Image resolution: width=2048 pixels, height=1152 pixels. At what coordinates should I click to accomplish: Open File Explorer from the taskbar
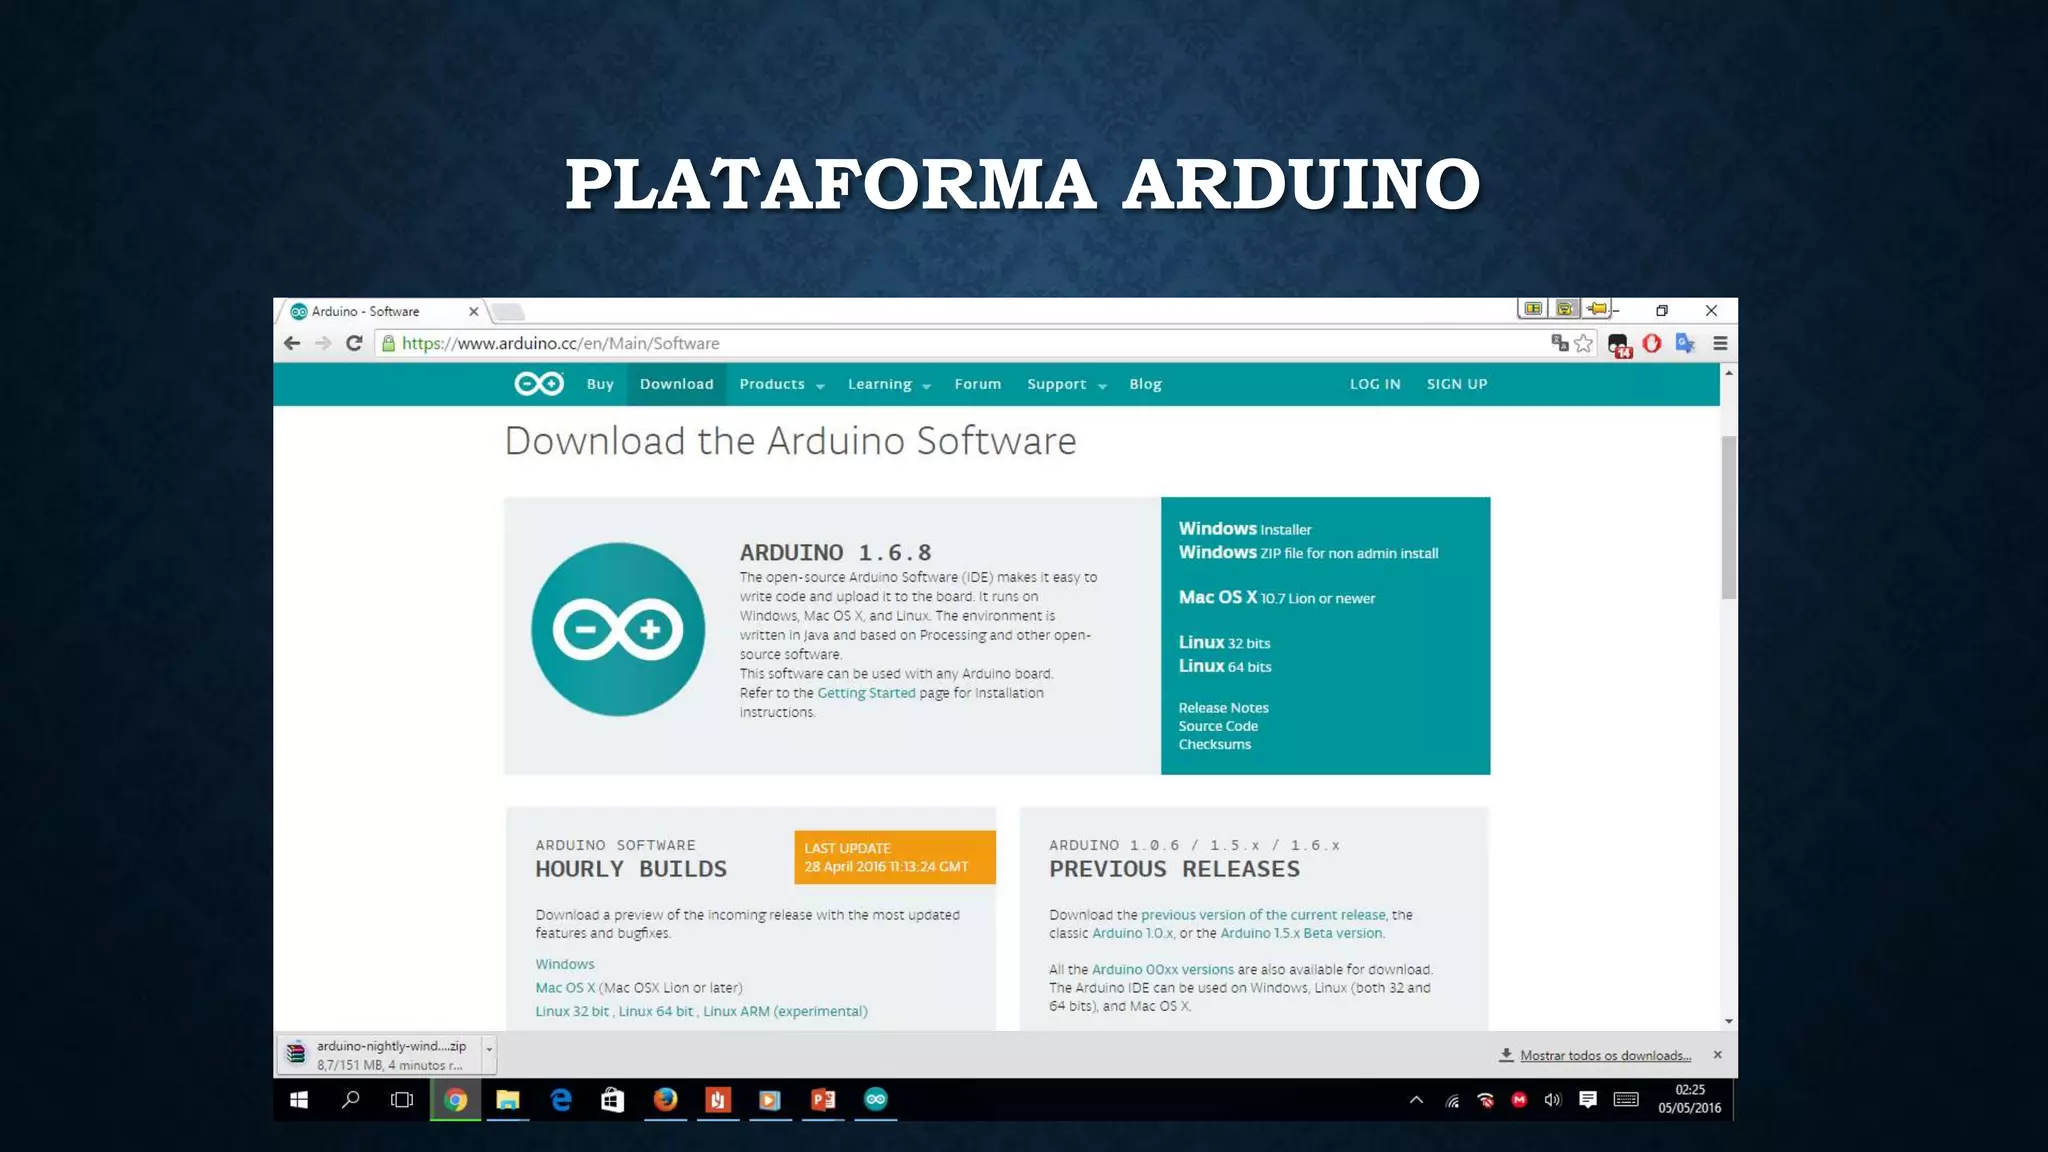tap(508, 1099)
